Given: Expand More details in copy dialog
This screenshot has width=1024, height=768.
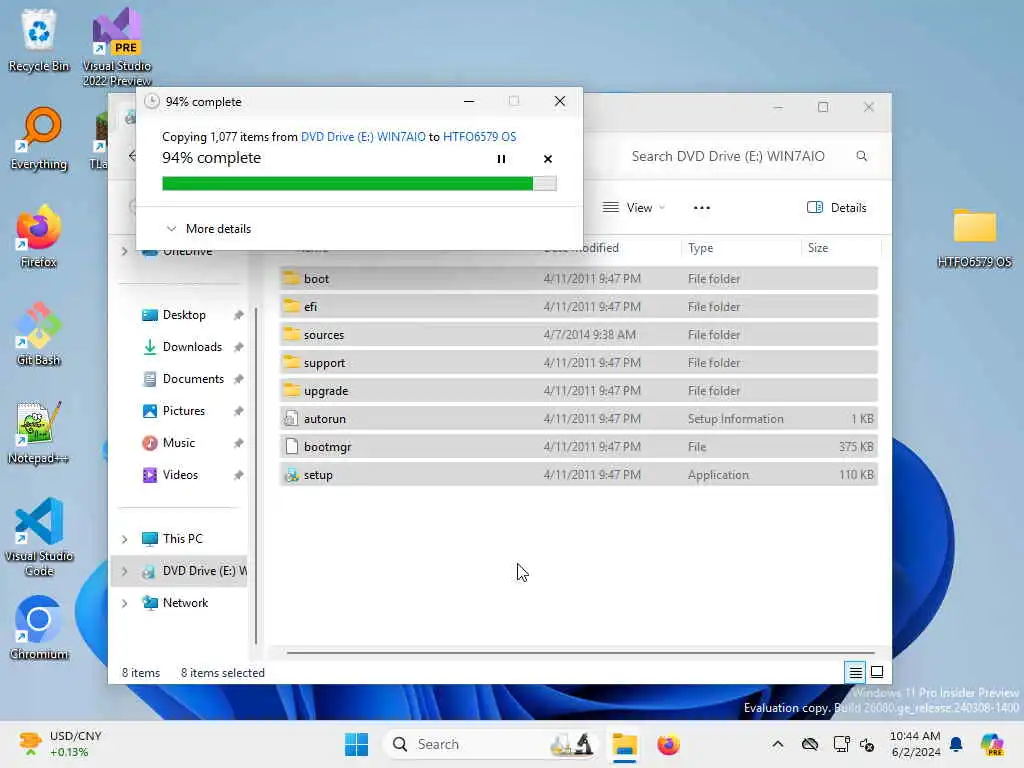Looking at the screenshot, I should 208,229.
